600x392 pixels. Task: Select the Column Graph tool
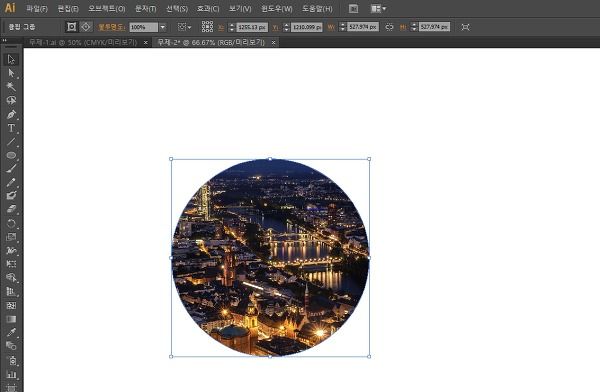tap(11, 374)
